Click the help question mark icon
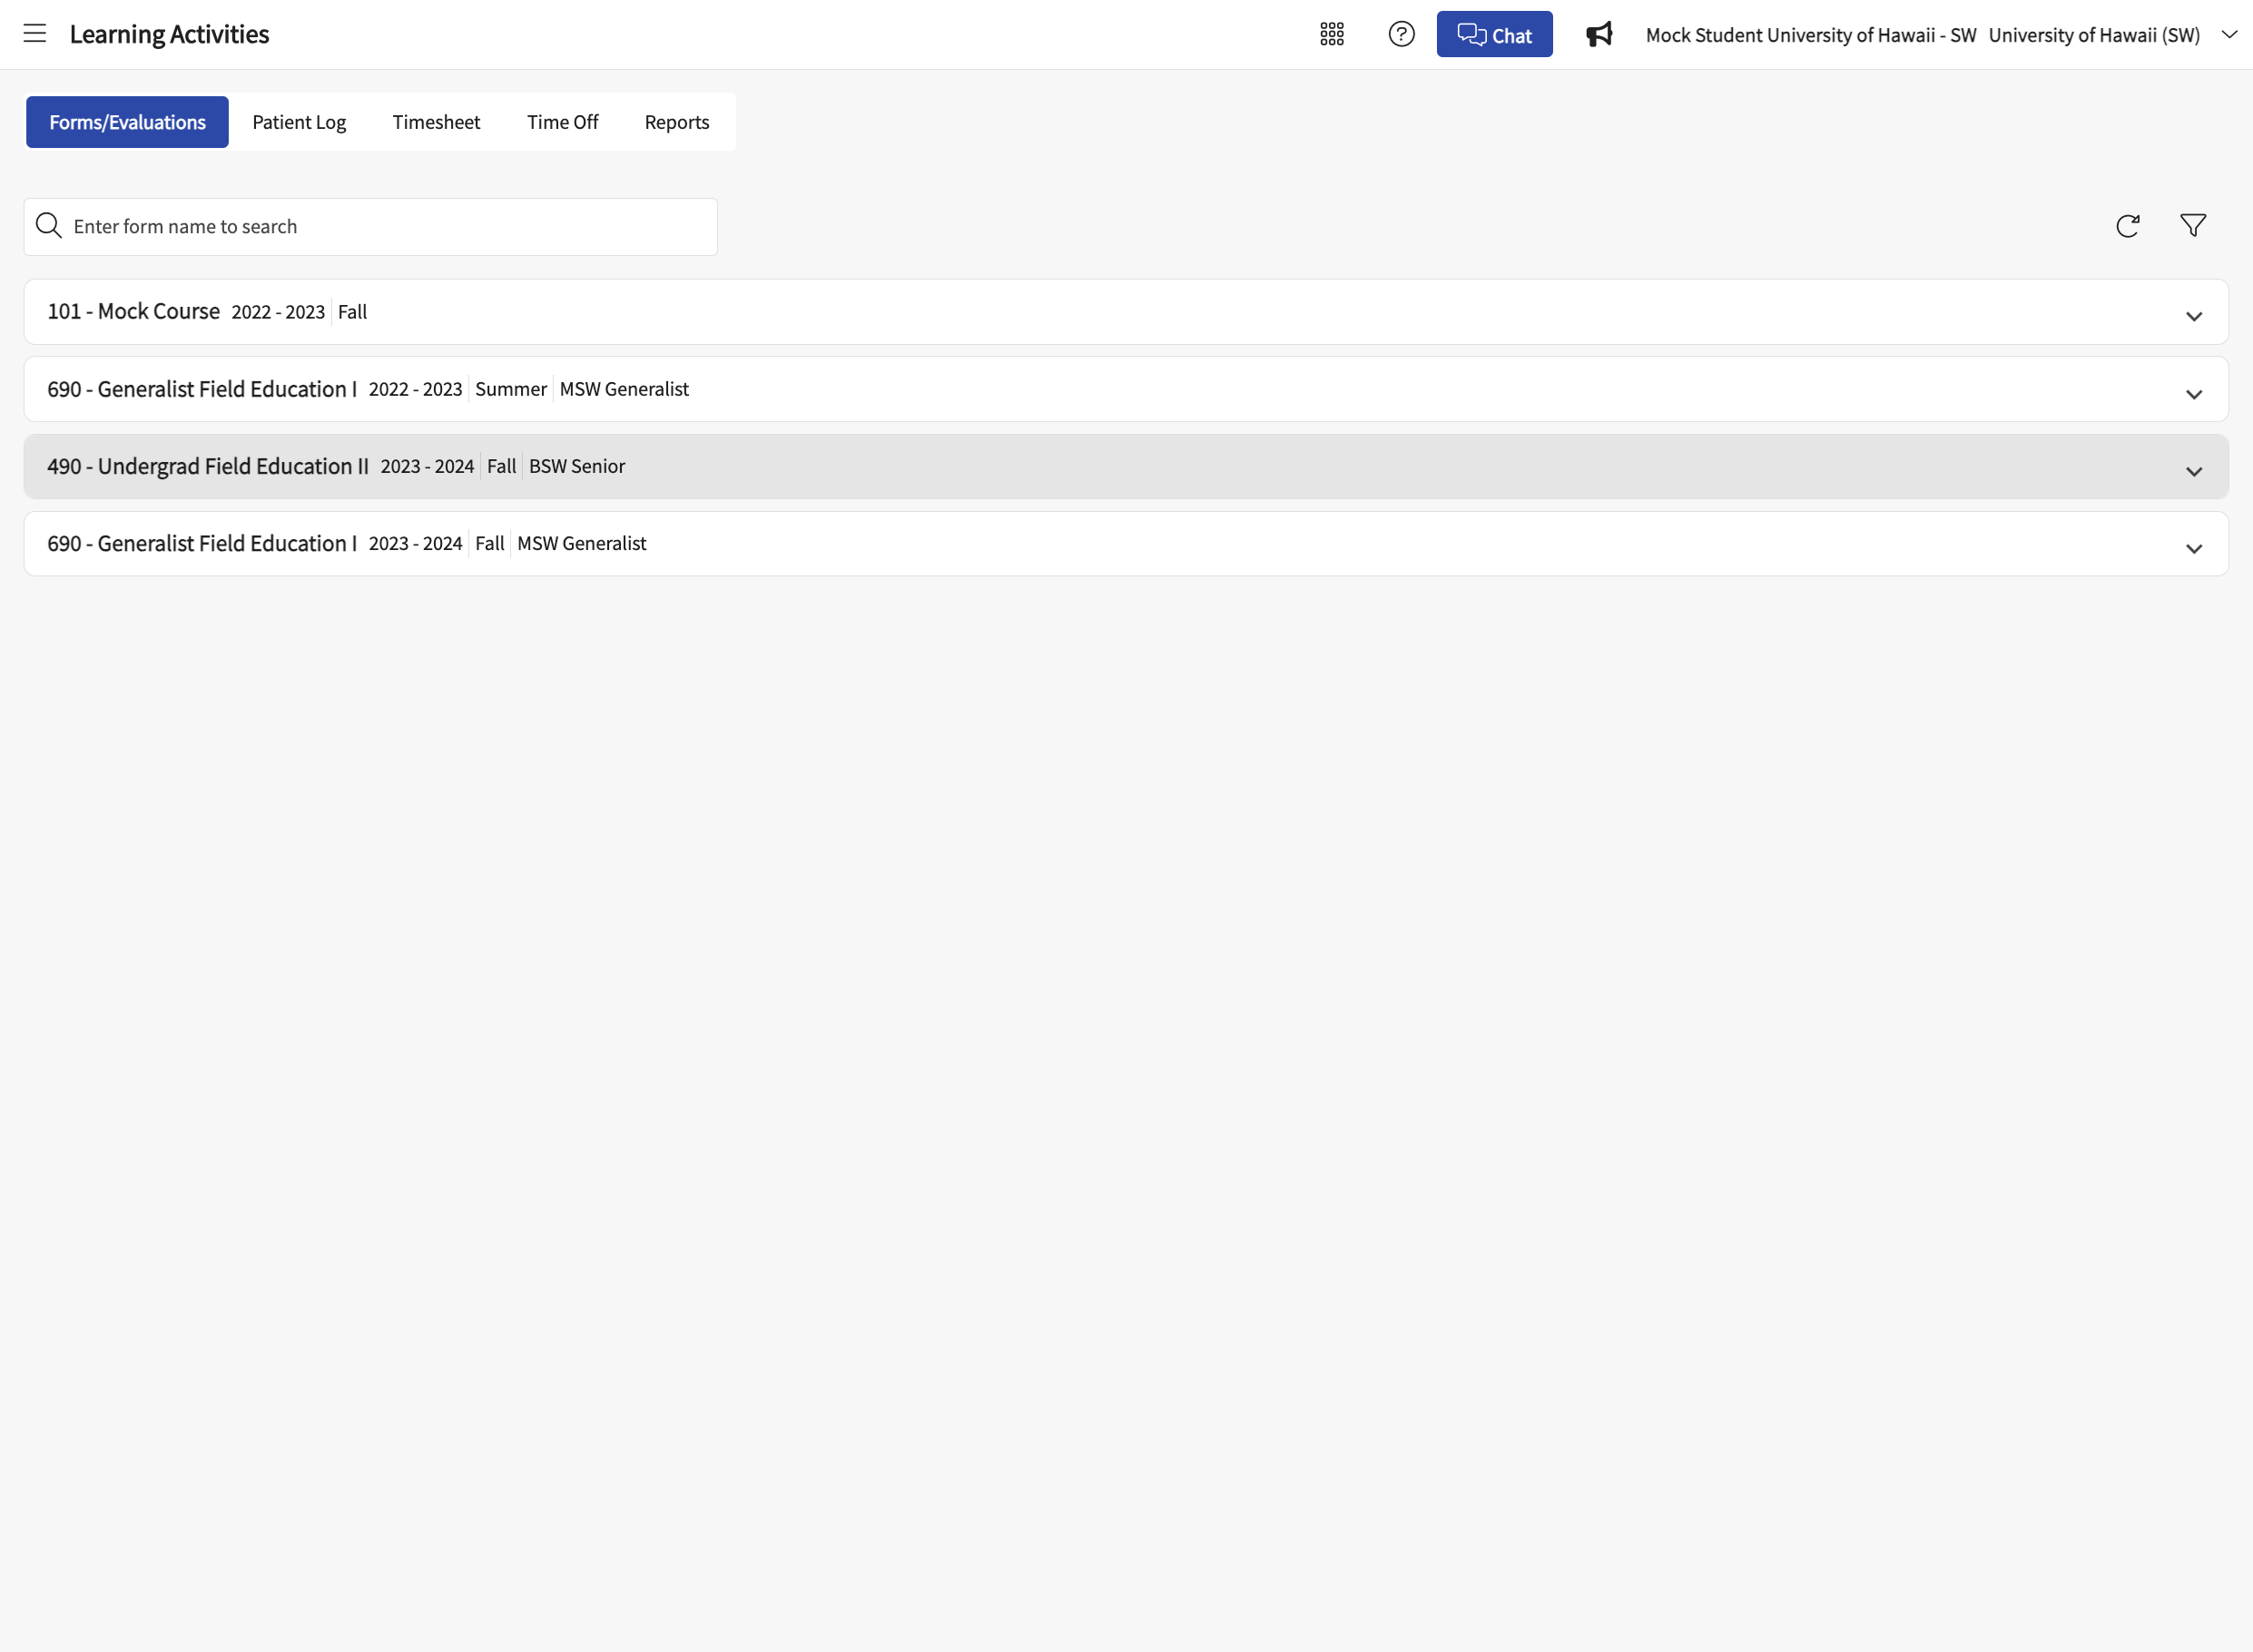2253x1652 pixels. tap(1401, 34)
